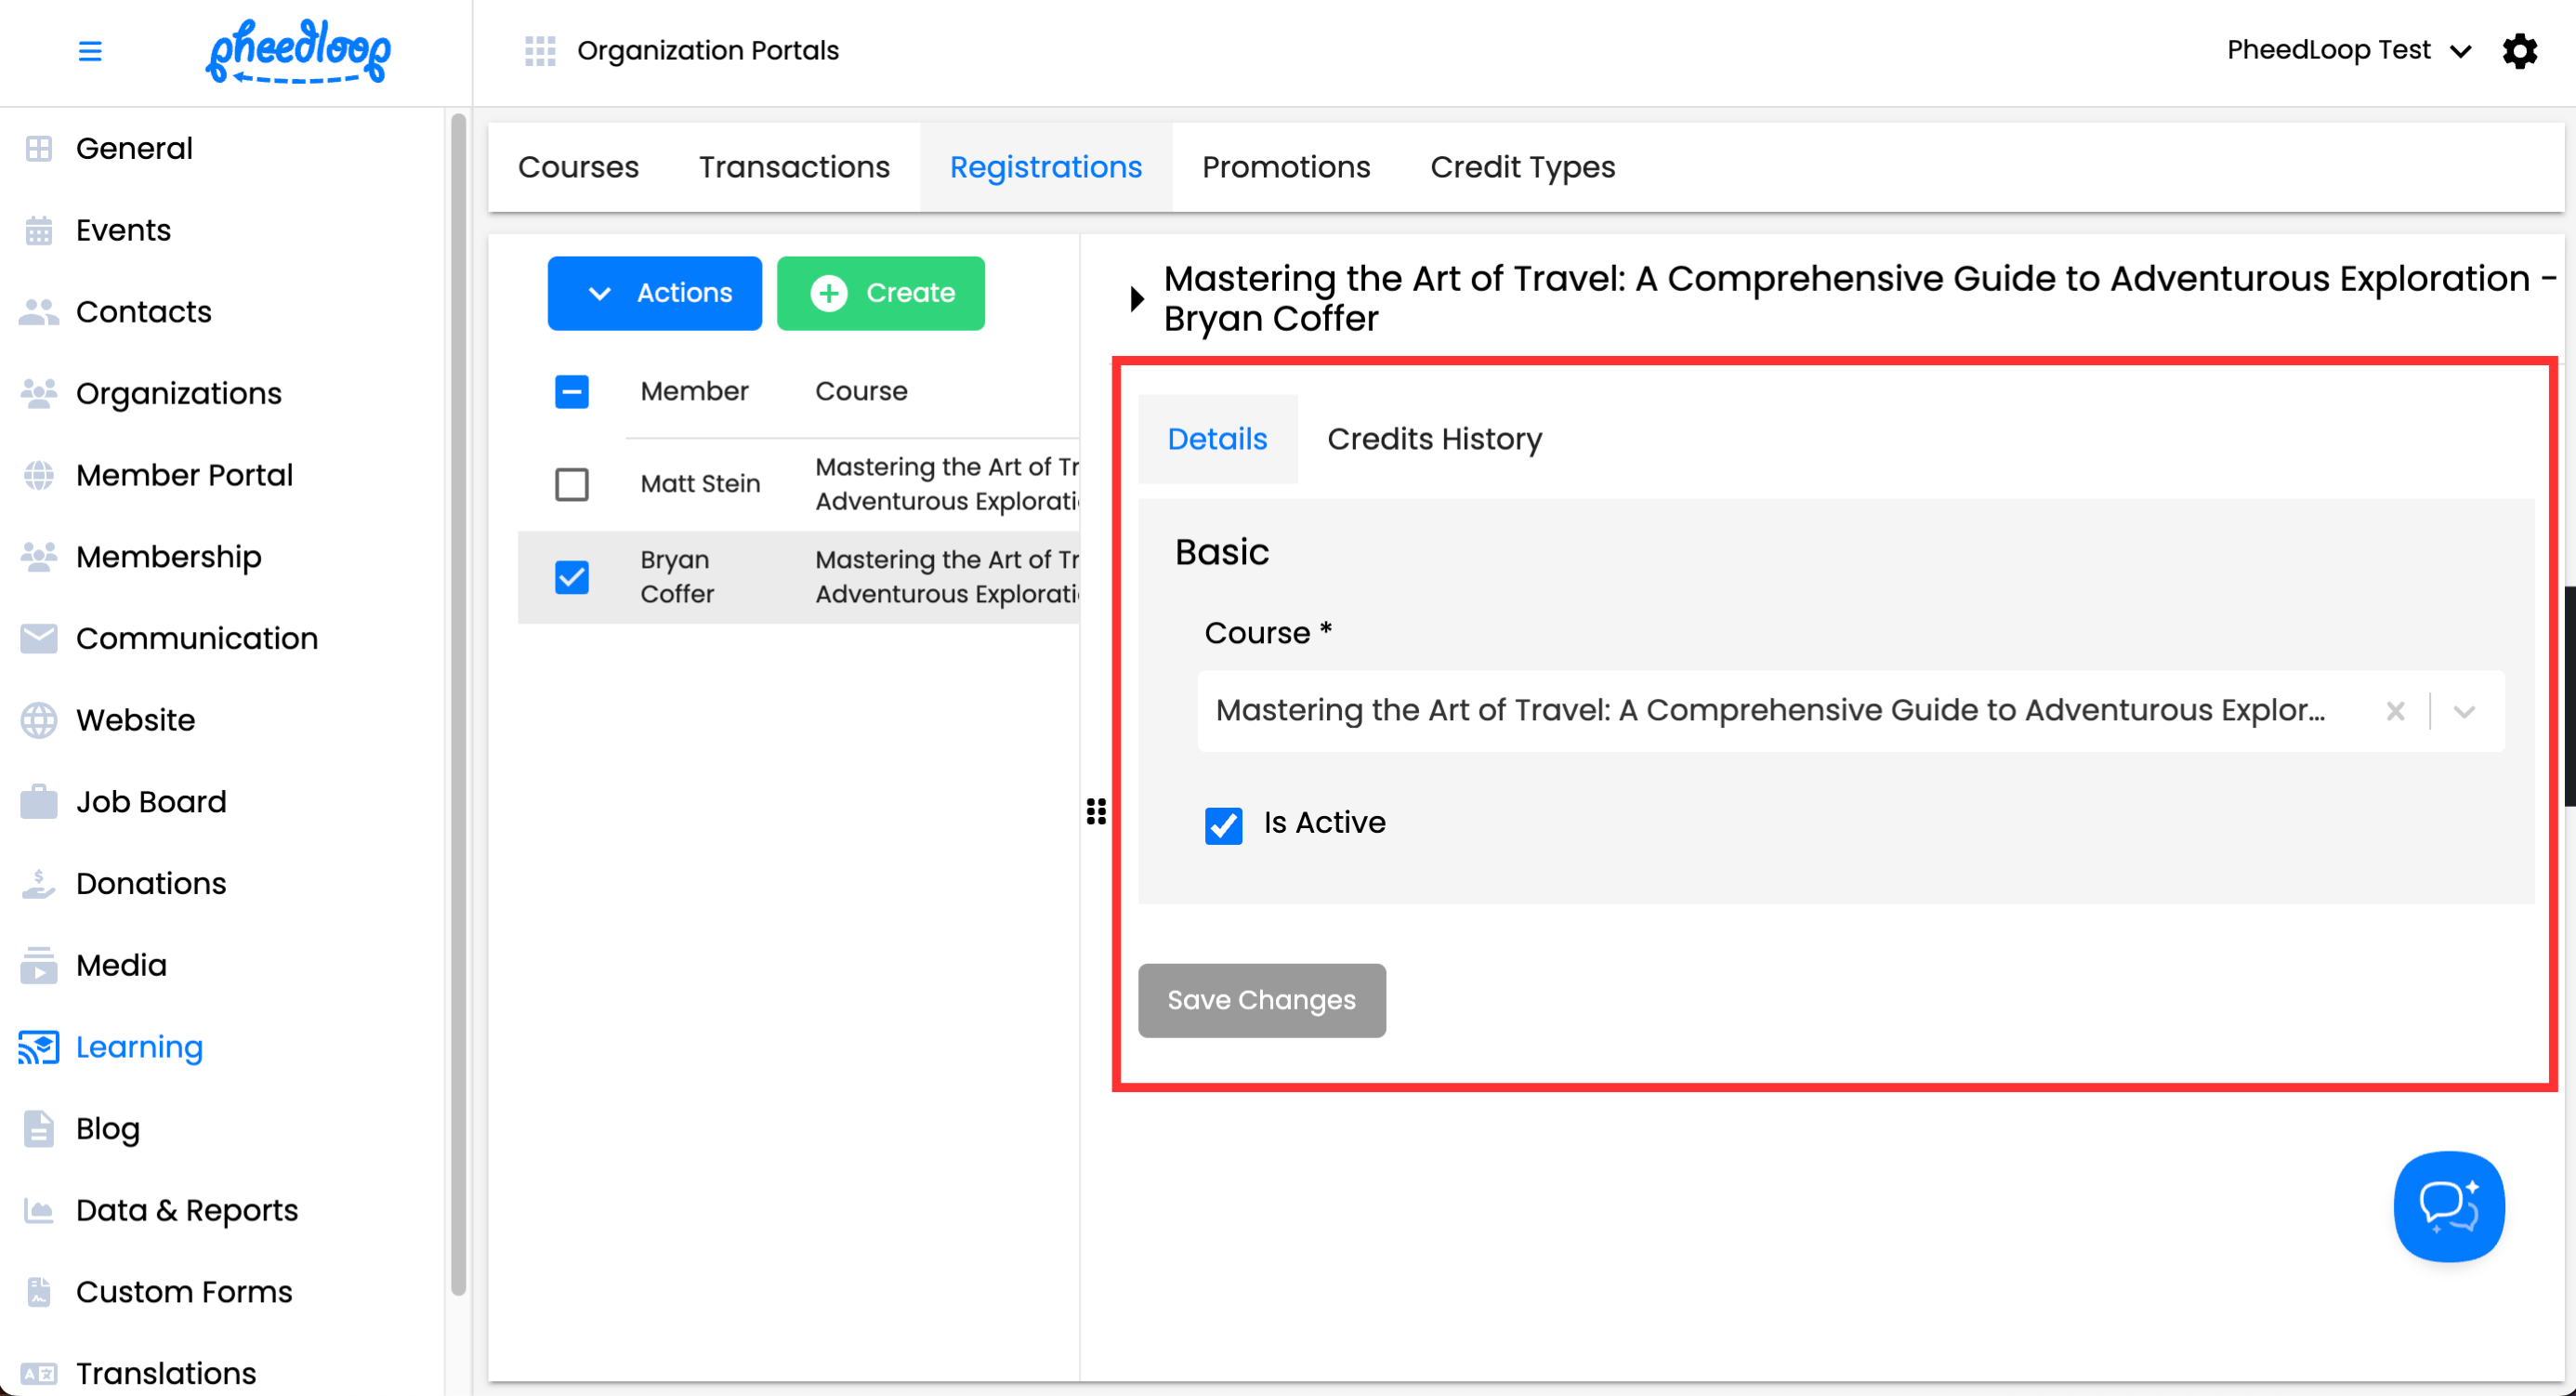Uncheck the Bryan Coffer row checkbox
This screenshot has width=2576, height=1396.
click(572, 577)
